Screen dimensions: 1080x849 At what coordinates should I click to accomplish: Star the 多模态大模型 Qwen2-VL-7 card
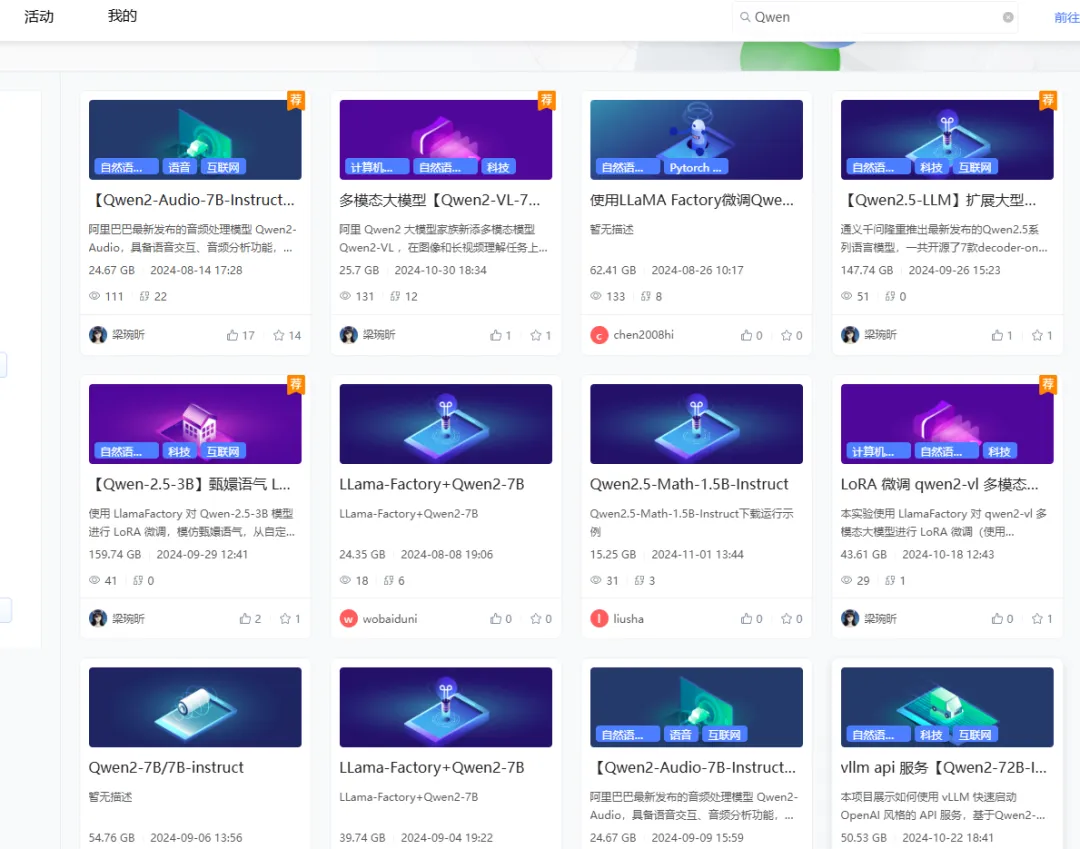[x=536, y=335]
